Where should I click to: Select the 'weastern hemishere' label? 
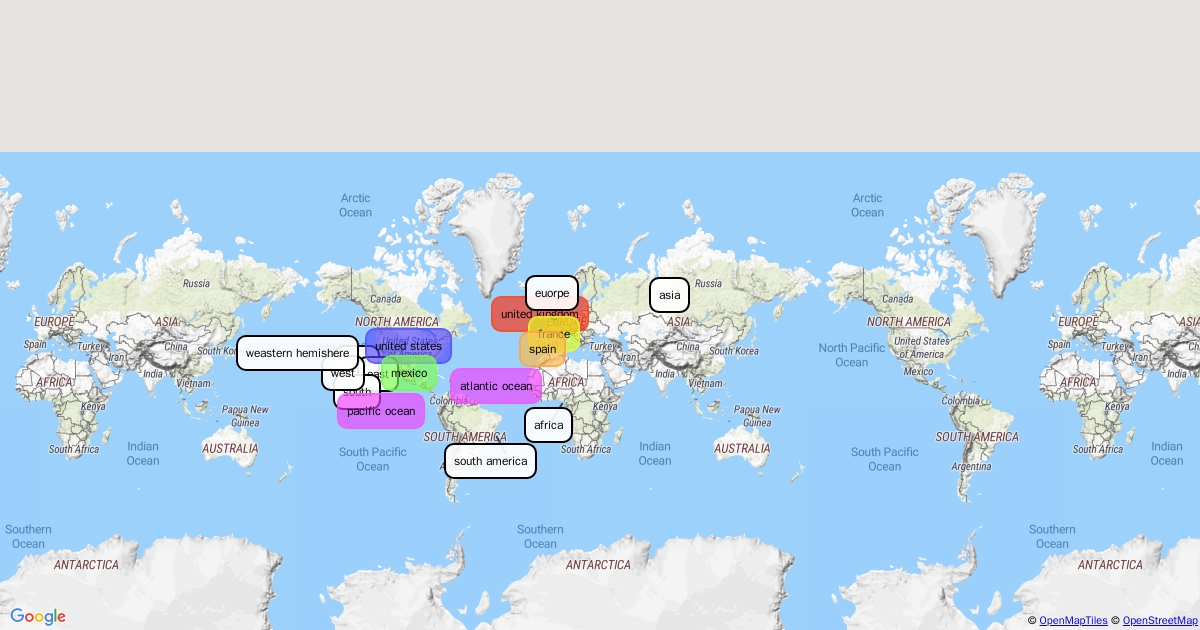point(297,353)
